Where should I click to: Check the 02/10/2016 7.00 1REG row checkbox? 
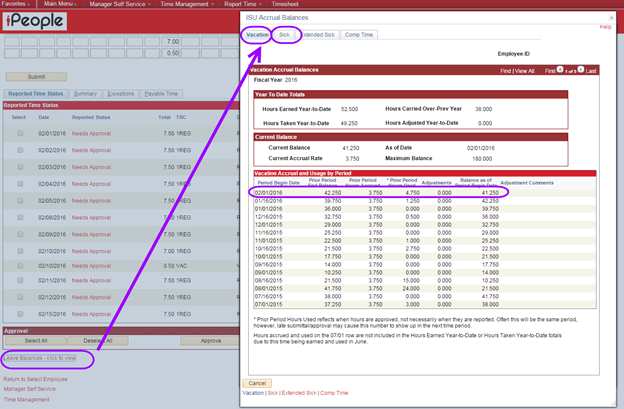pos(20,251)
